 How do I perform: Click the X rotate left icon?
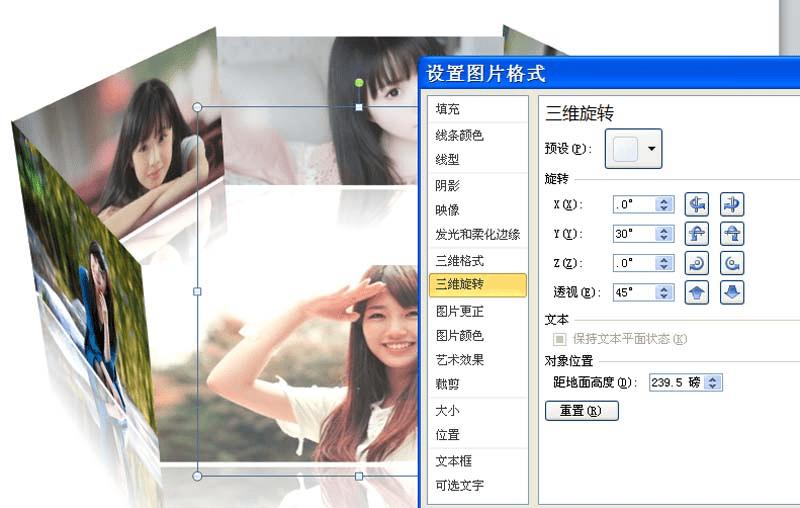pyautogui.click(x=696, y=205)
